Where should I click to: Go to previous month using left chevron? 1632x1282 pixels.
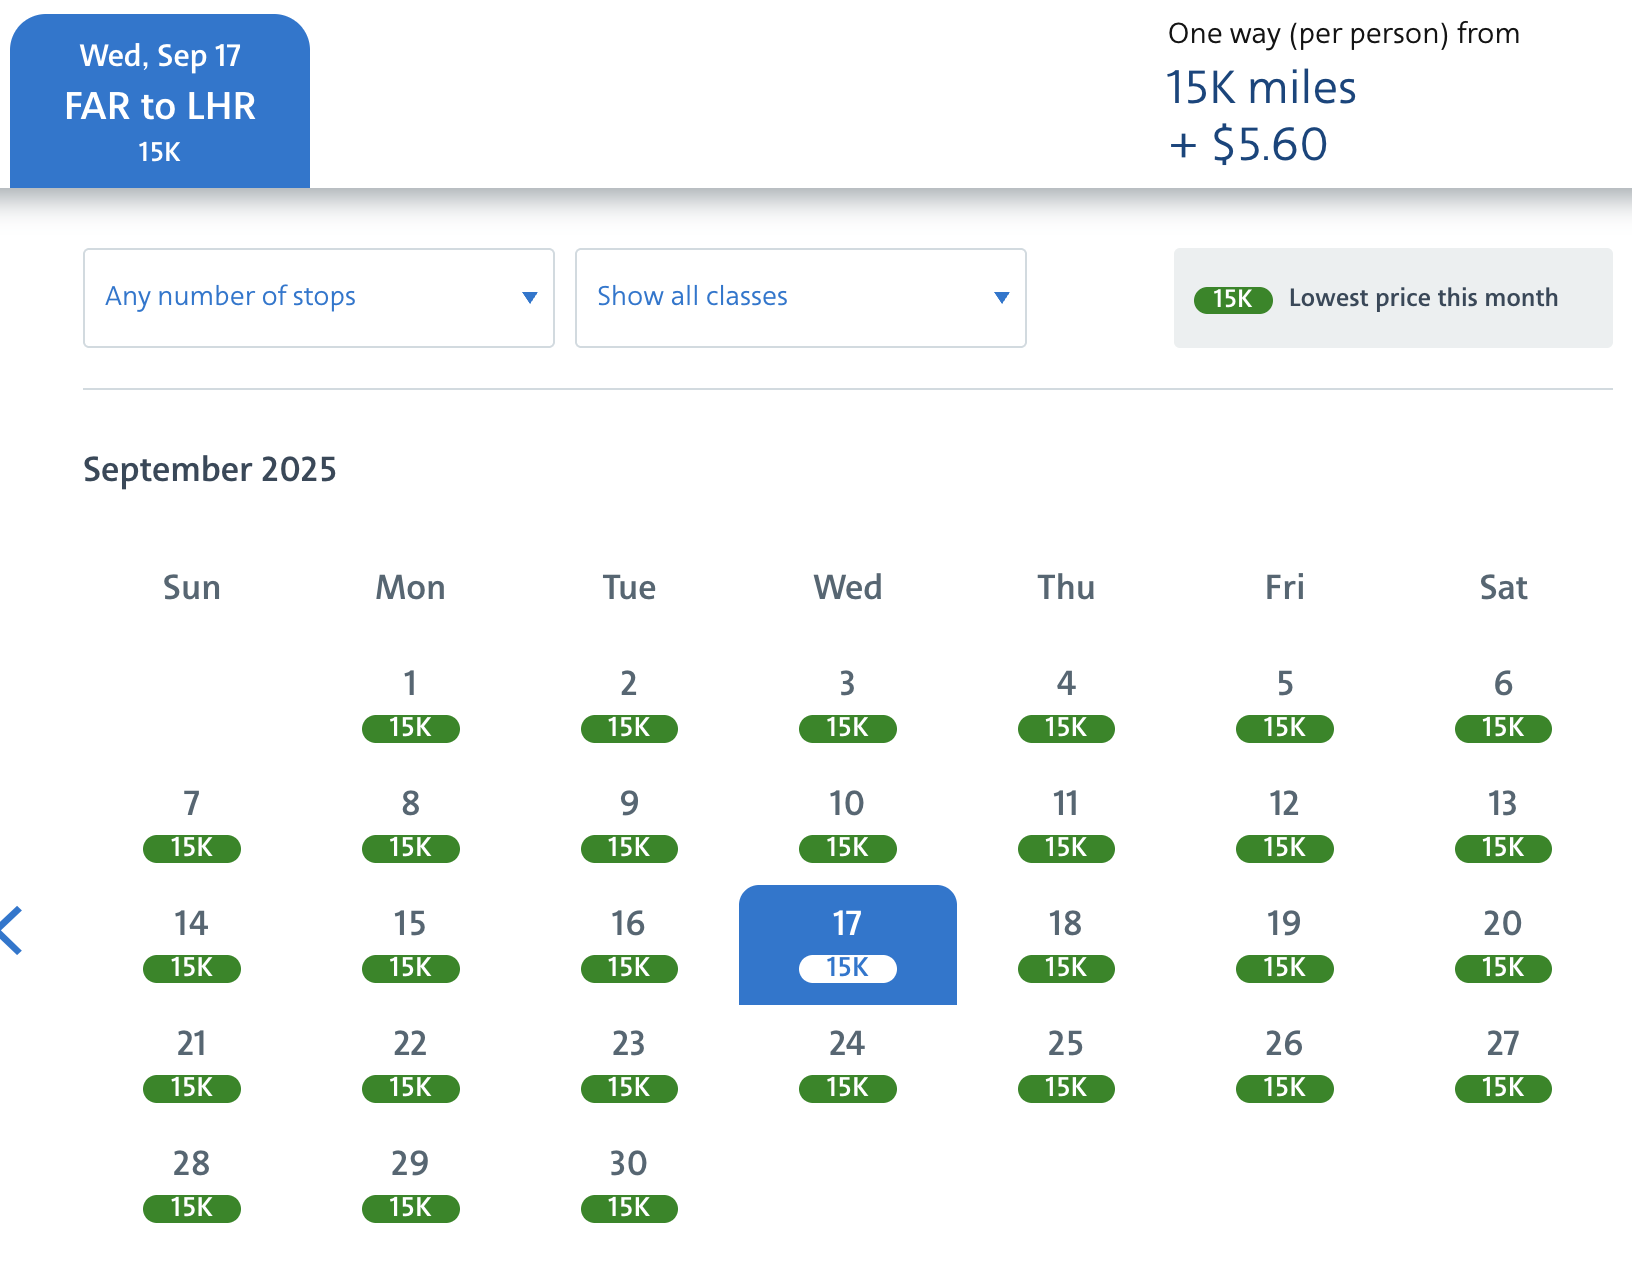tap(11, 930)
